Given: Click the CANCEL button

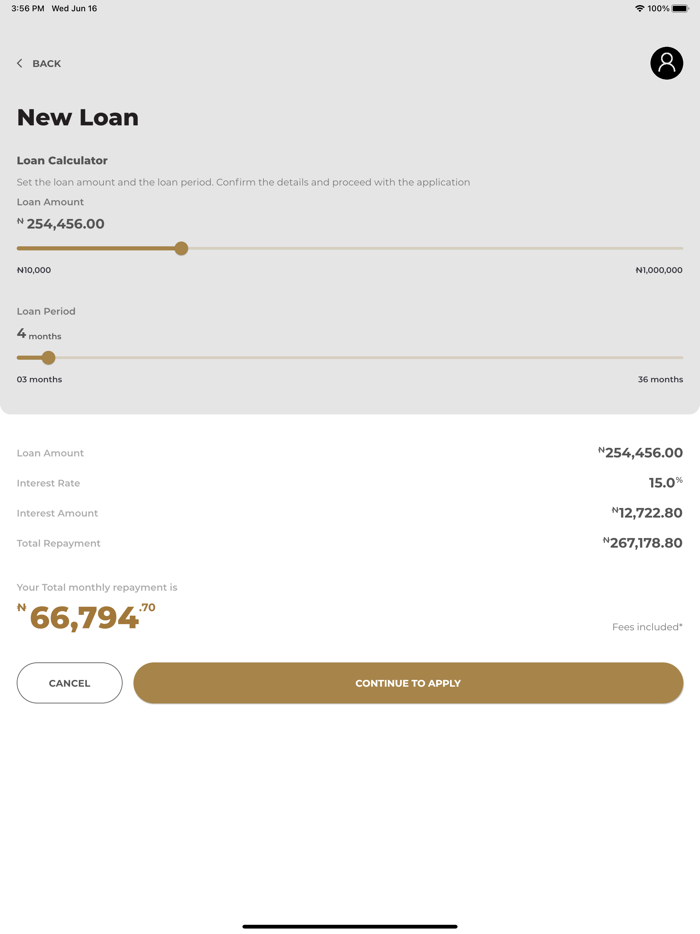Looking at the screenshot, I should point(69,683).
